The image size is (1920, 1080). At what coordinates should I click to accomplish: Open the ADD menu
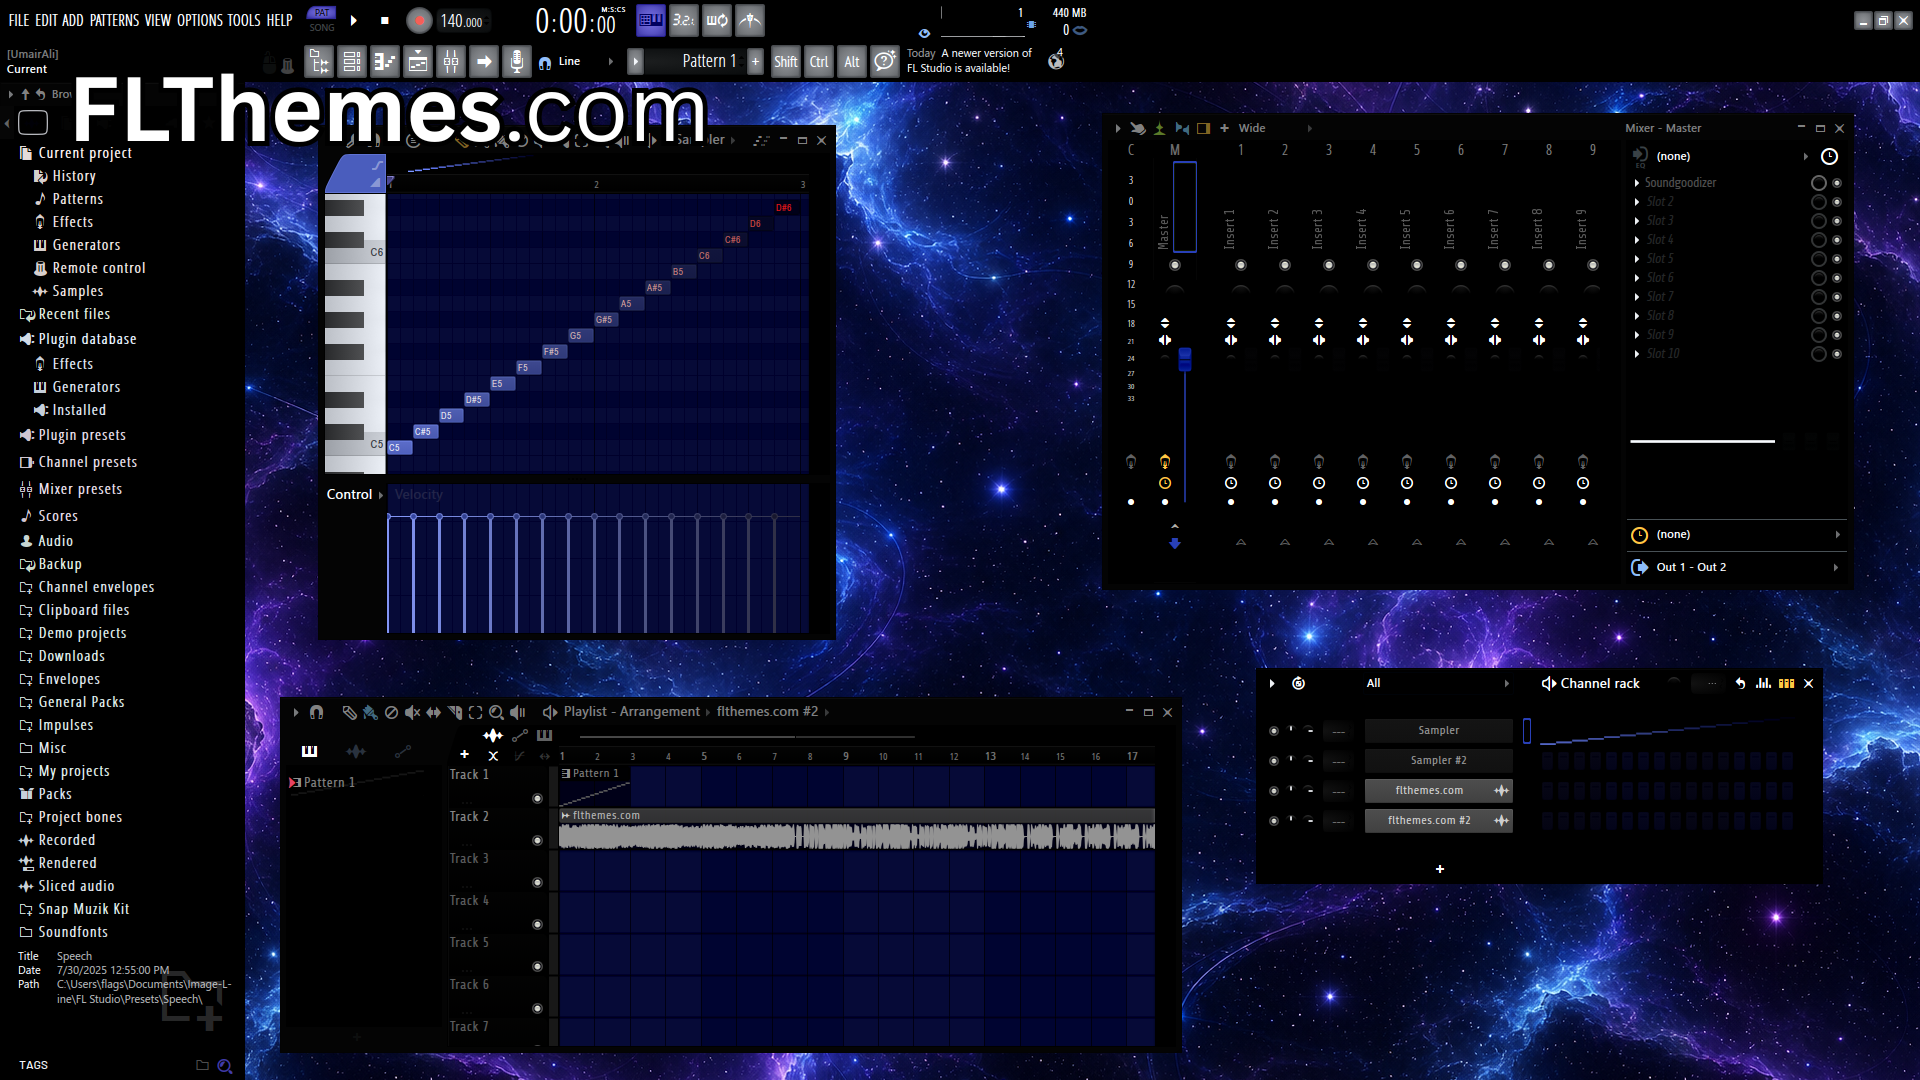click(73, 20)
